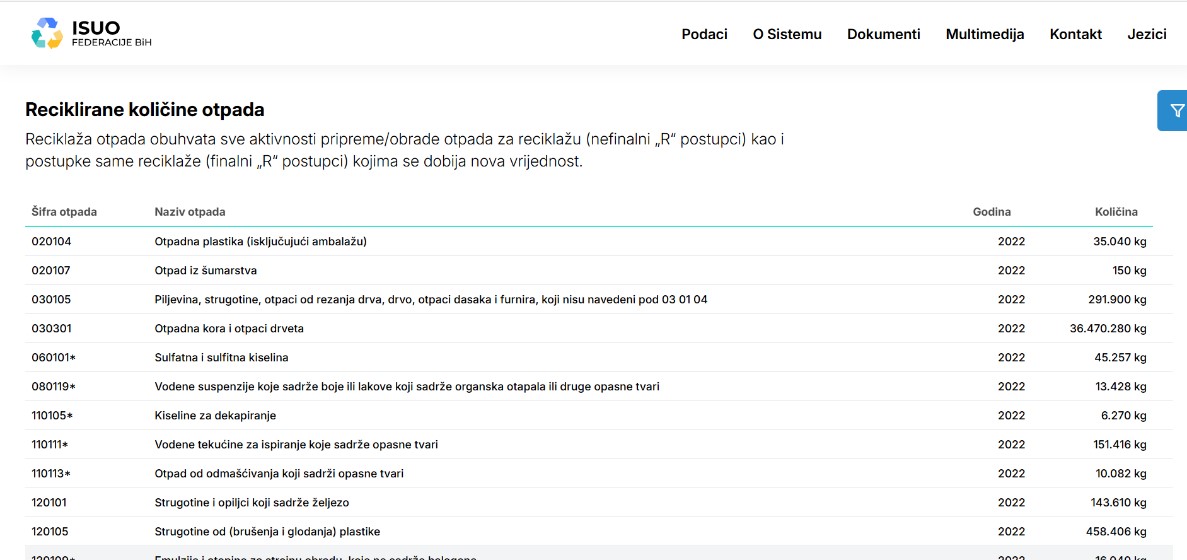Expand the Multimedija navigation item
1187x560 pixels.
[x=984, y=34]
